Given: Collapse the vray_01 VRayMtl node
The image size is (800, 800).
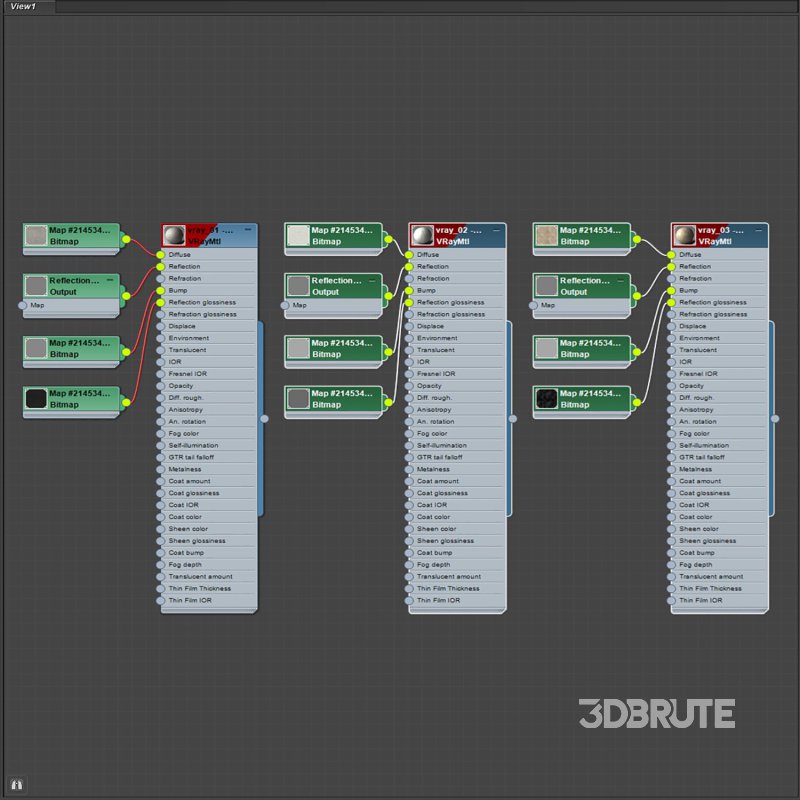Looking at the screenshot, I should click(x=248, y=230).
